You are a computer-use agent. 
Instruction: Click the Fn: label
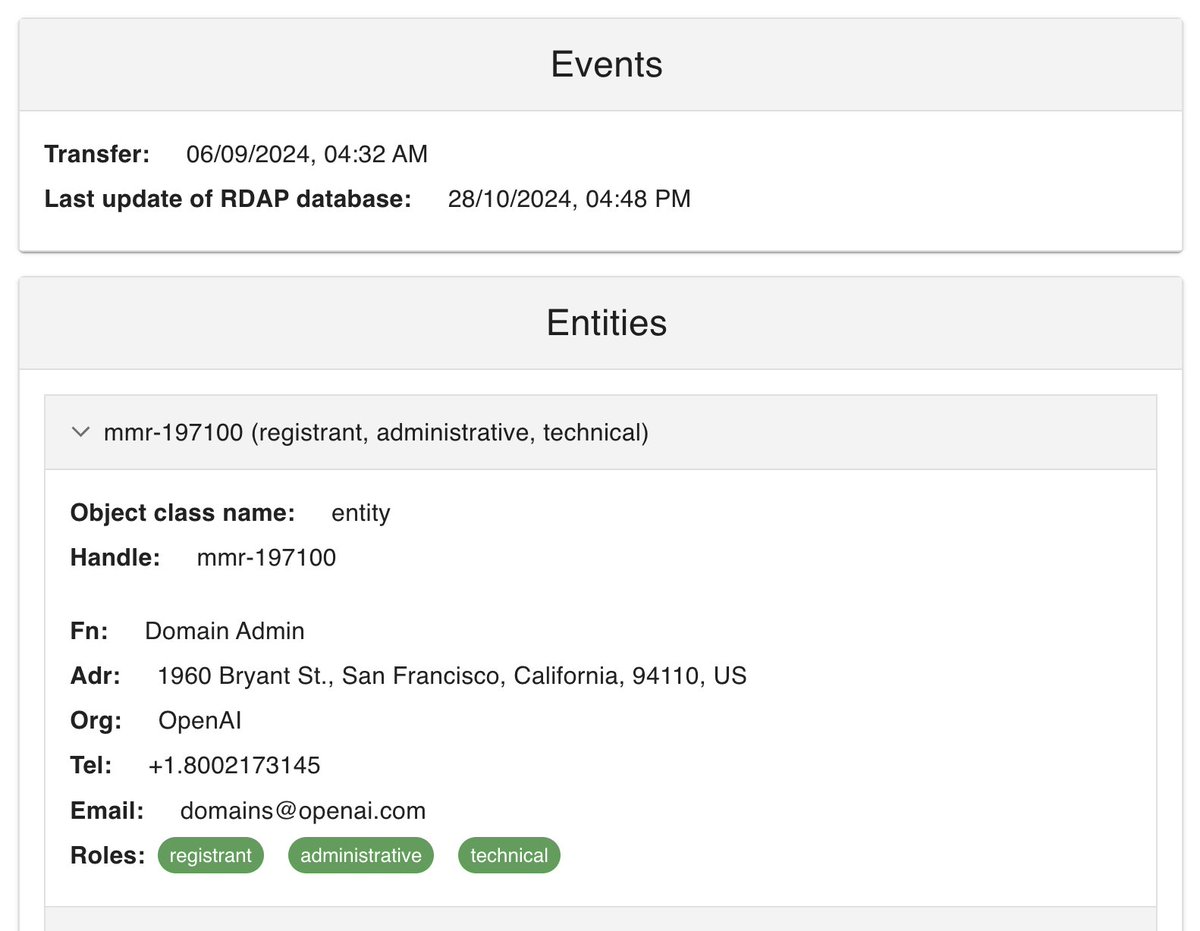(x=89, y=631)
